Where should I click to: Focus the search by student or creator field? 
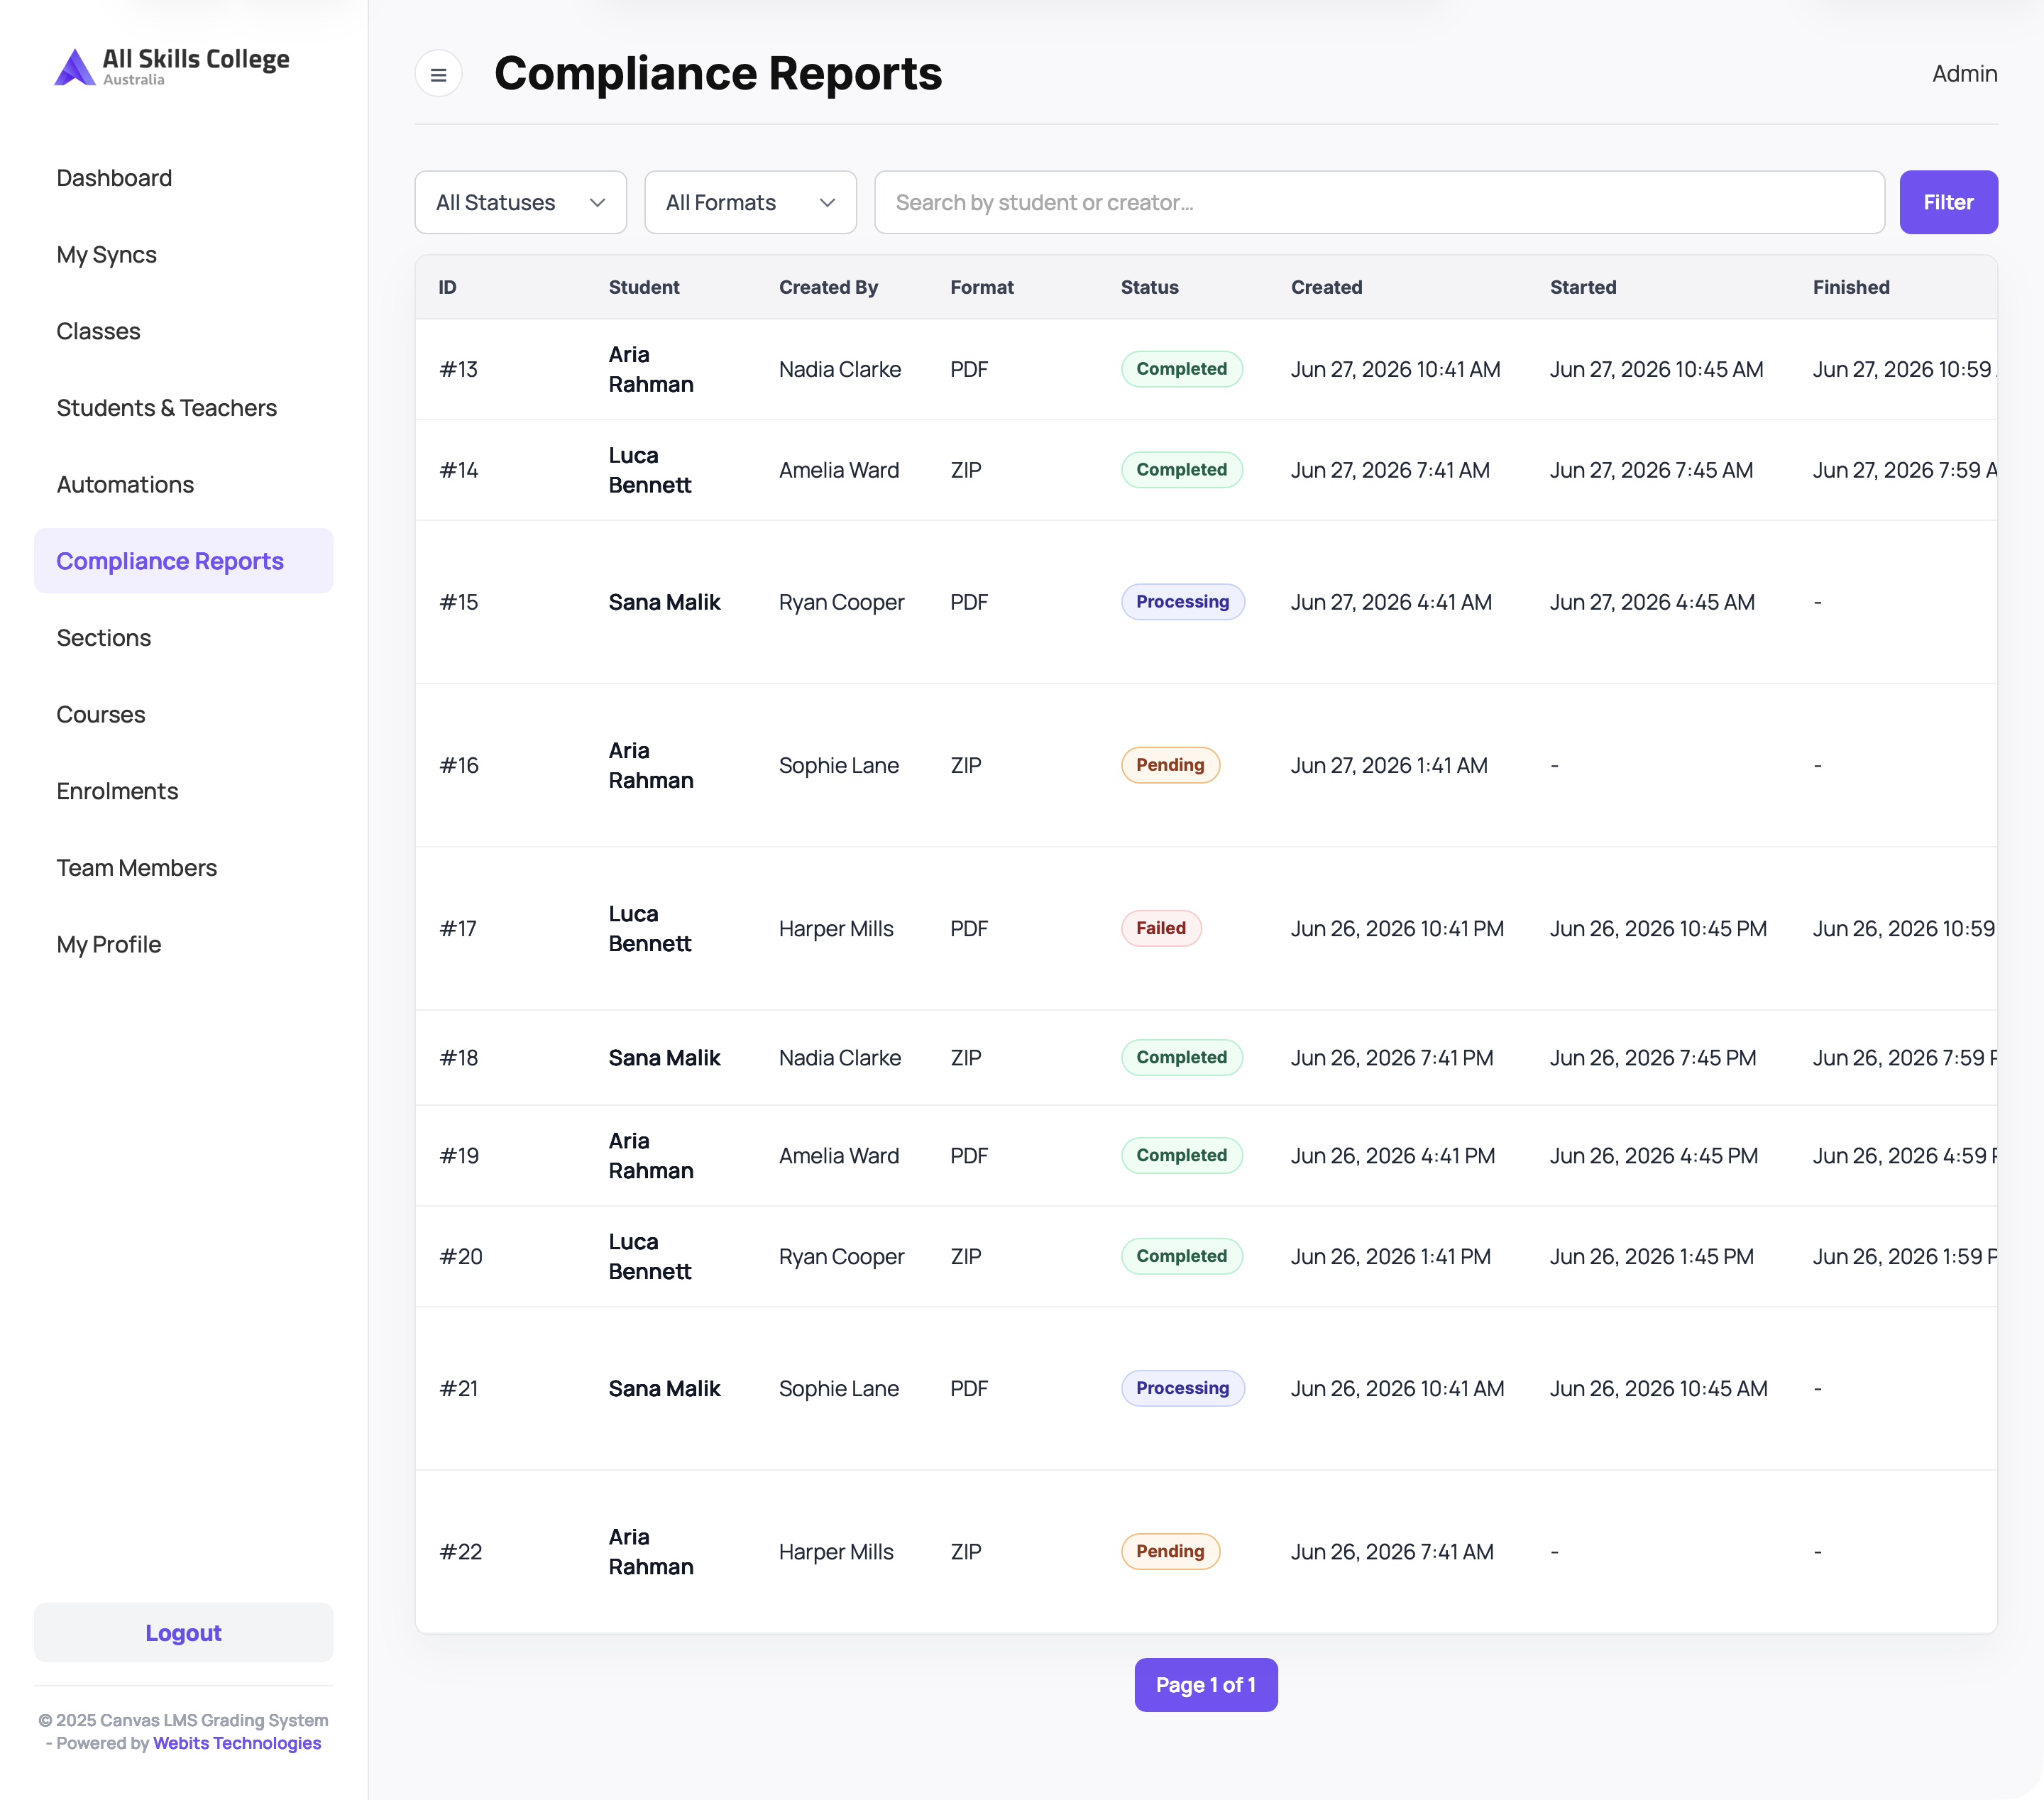[1380, 202]
